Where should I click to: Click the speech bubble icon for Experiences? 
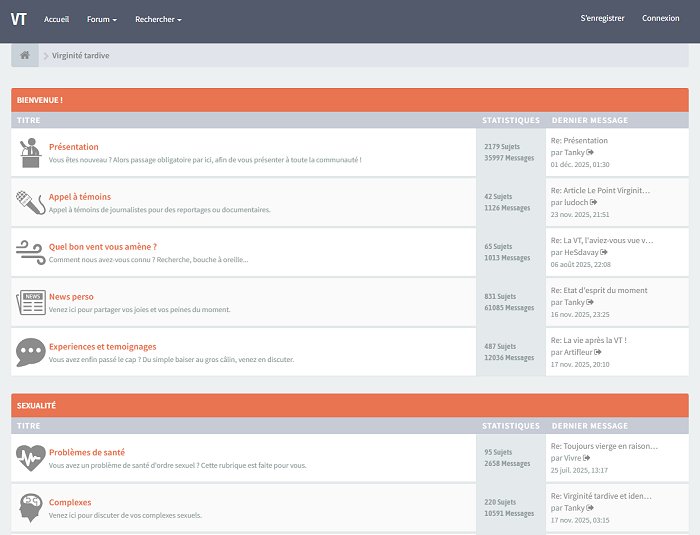(30, 352)
